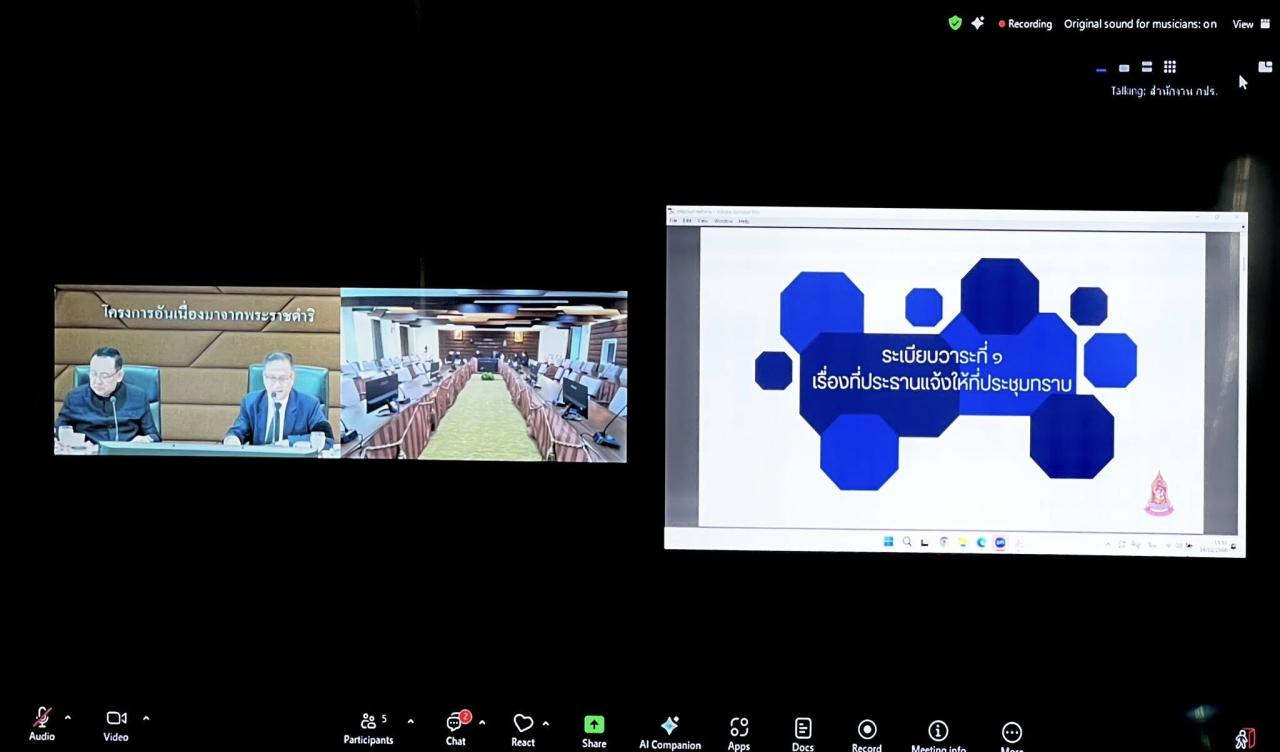Image resolution: width=1280 pixels, height=752 pixels.
Task: Open the chevron menu next to Participants
Action: 410,722
